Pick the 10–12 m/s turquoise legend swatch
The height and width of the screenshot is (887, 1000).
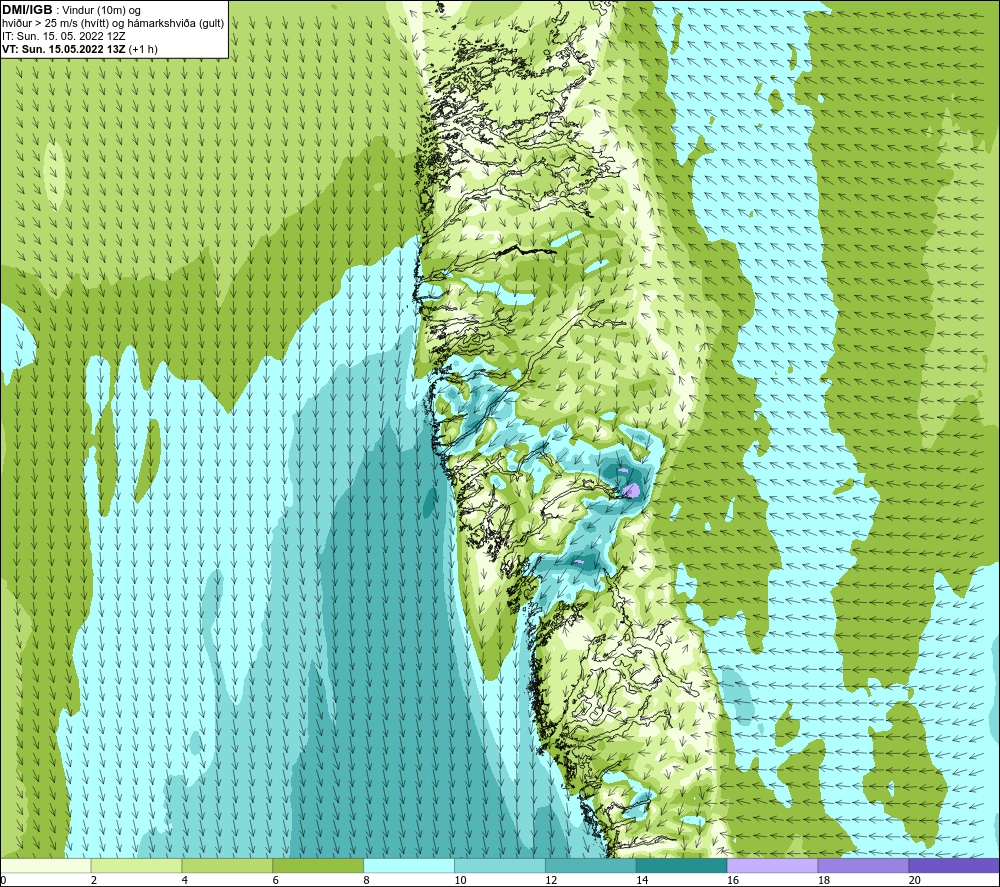500,865
